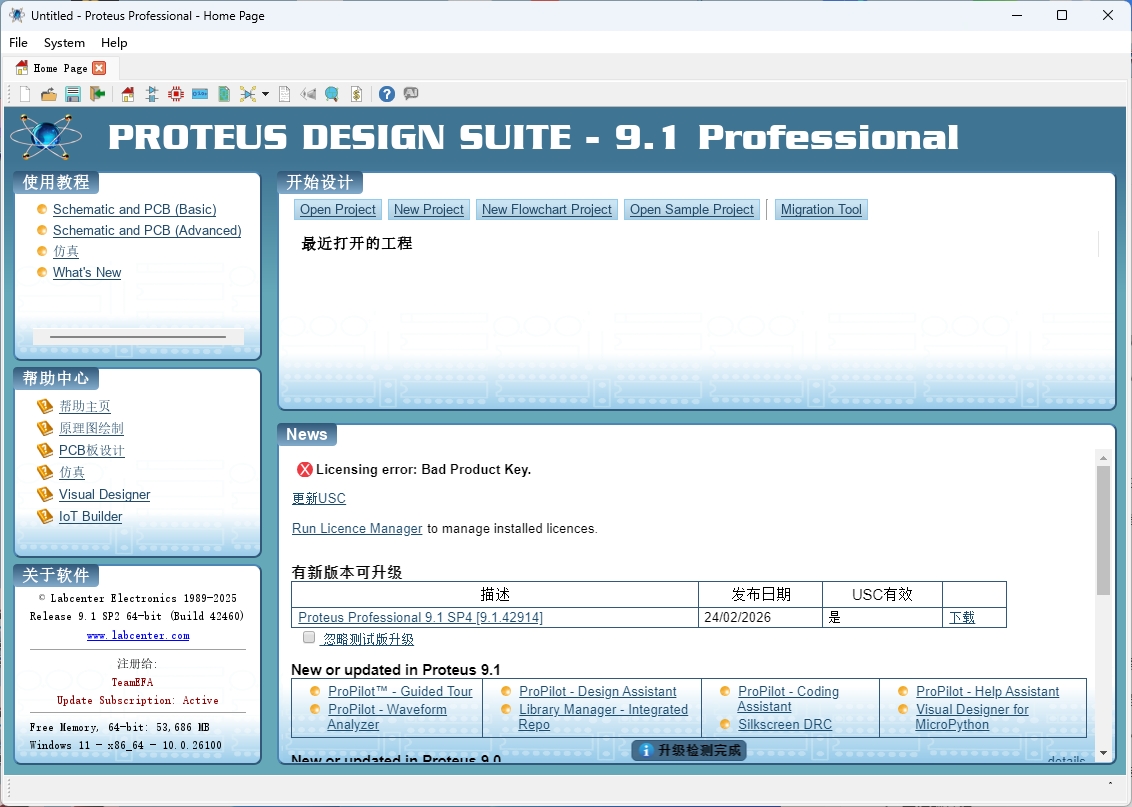The width and height of the screenshot is (1132, 807).
Task: Click the Open Project folder icon
Action: click(48, 93)
